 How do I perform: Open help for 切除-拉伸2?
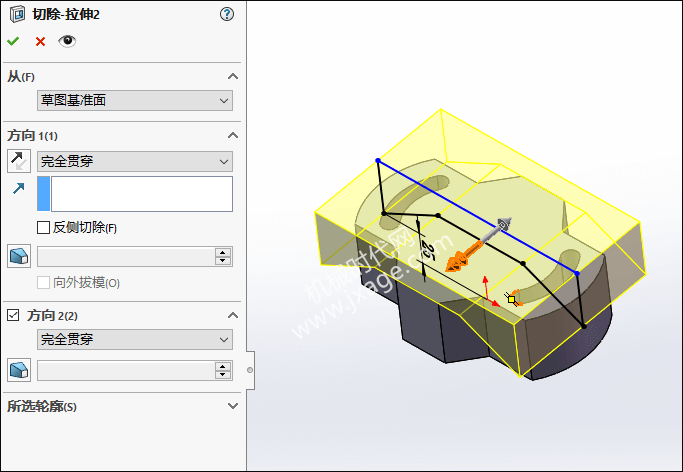tap(227, 14)
